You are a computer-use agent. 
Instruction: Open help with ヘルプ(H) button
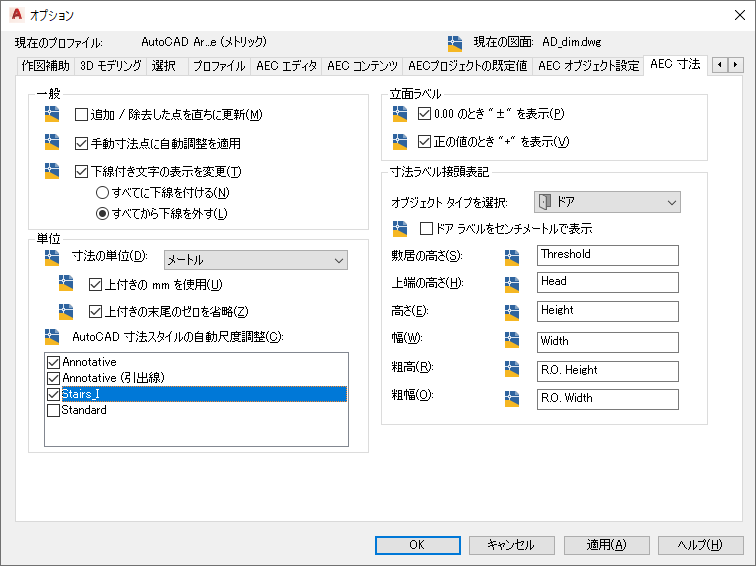click(x=700, y=545)
